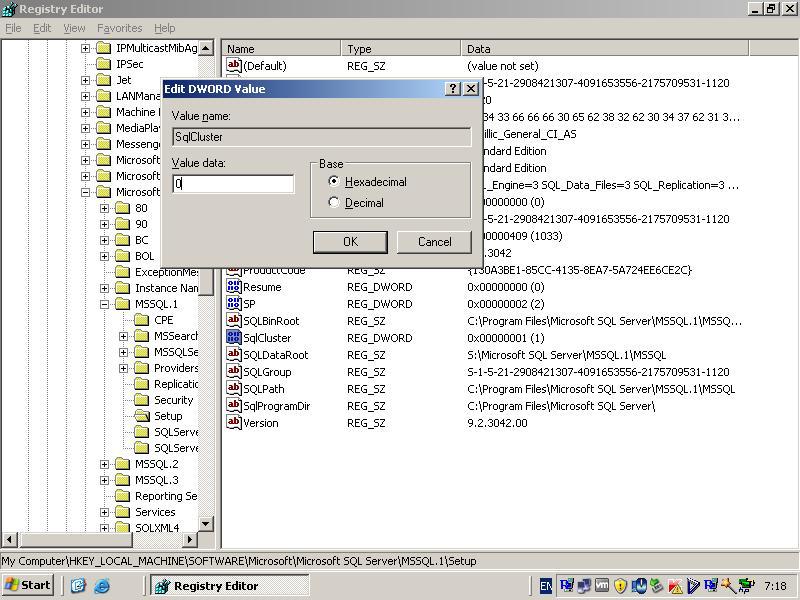Click the Show Desktop quick launch icon
Viewport: 800px width, 600px height.
pos(78,585)
